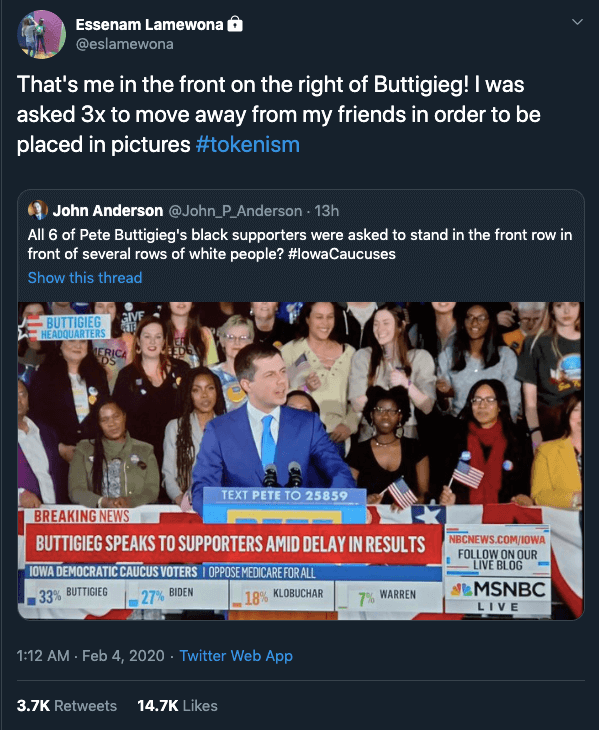This screenshot has width=599, height=730.
Task: Expand the tweet options chevron
Action: [577, 22]
